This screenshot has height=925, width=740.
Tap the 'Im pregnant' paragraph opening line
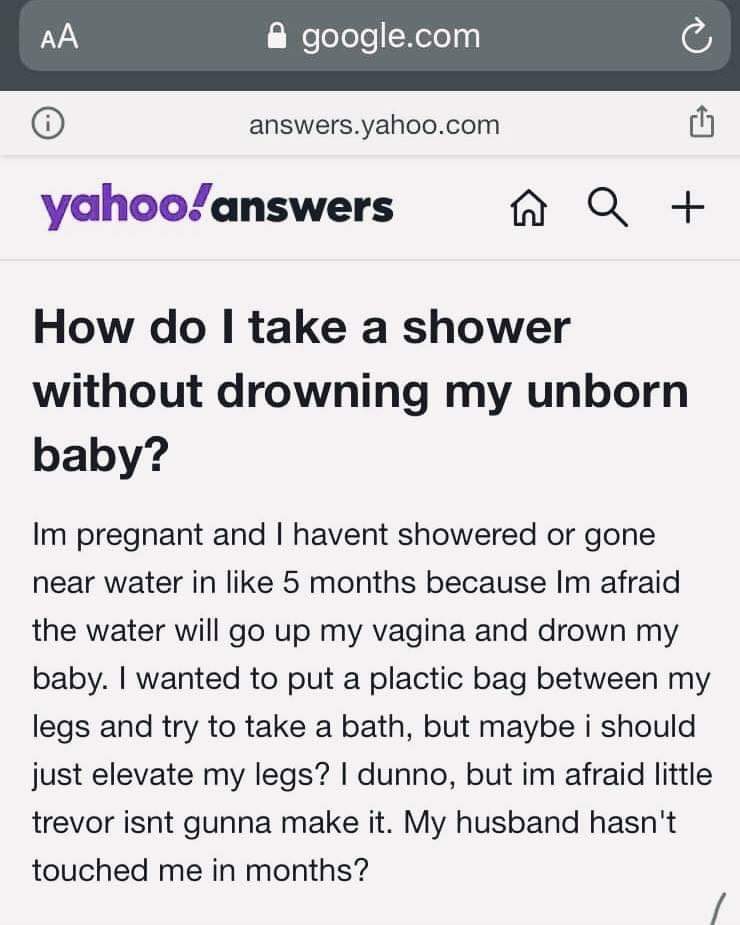(x=344, y=535)
